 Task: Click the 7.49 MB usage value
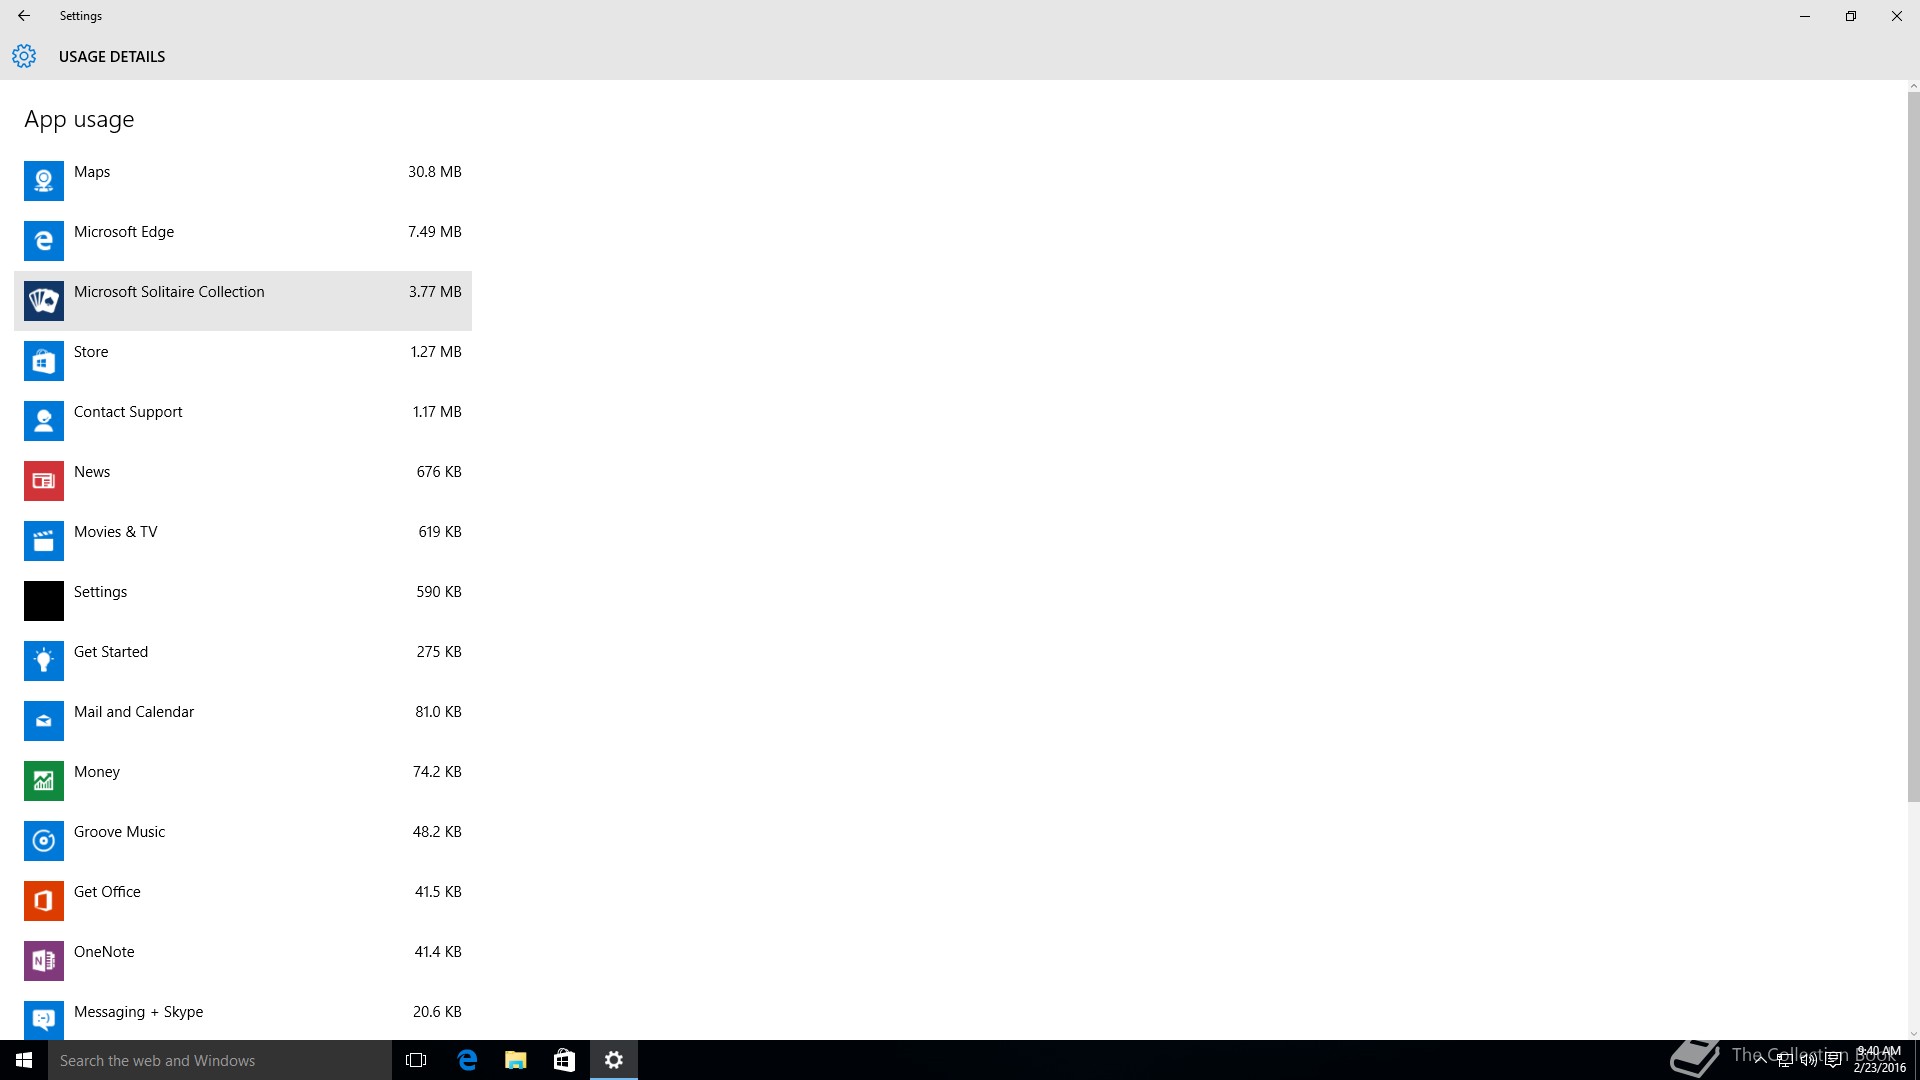[x=434, y=232]
